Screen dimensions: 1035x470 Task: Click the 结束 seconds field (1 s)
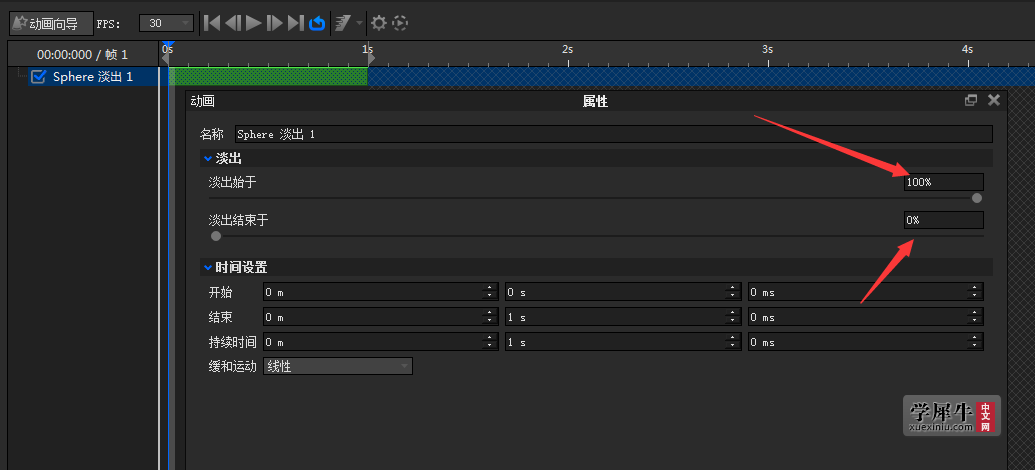pyautogui.click(x=623, y=318)
